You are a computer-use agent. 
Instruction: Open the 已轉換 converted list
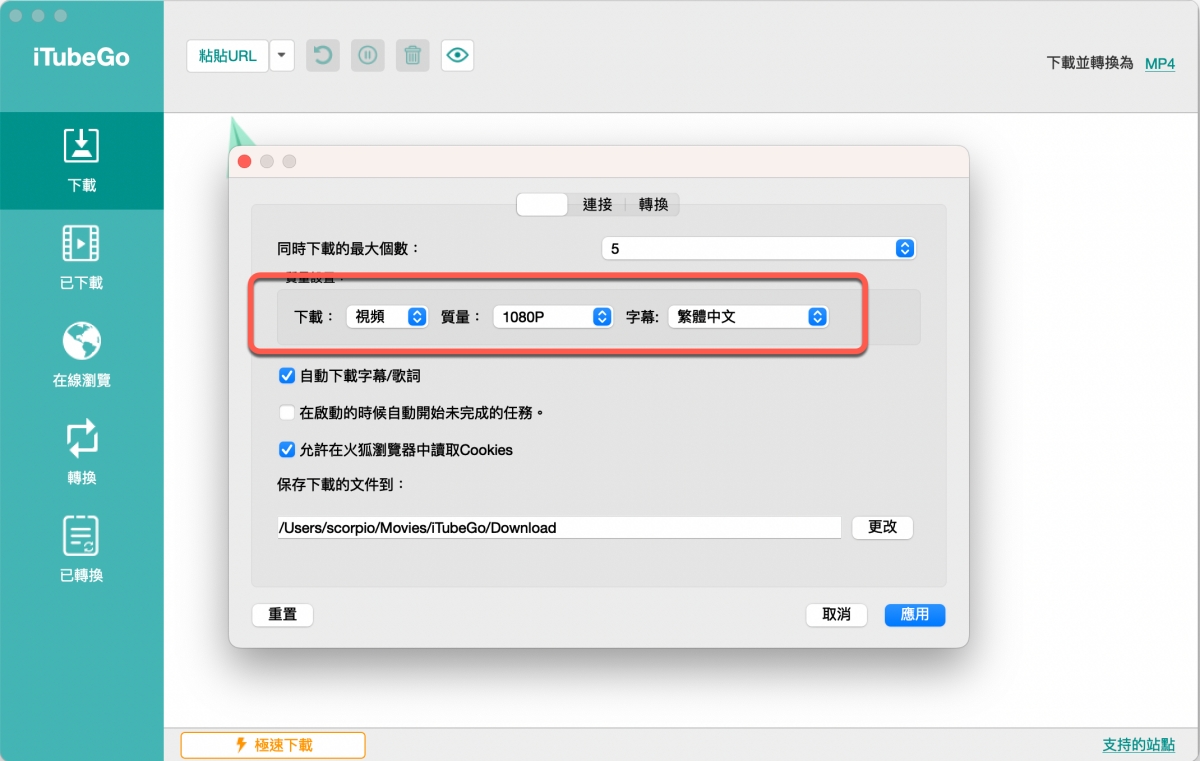[x=82, y=550]
